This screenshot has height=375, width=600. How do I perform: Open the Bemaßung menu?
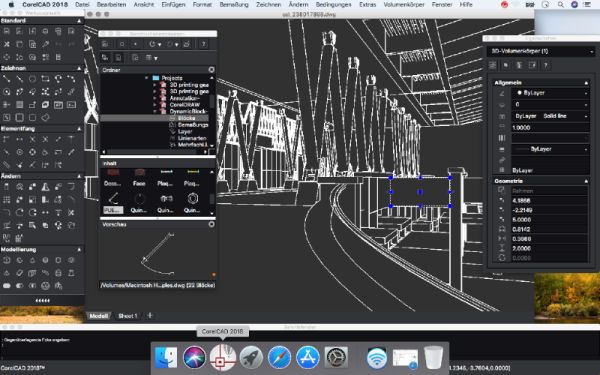(234, 5)
